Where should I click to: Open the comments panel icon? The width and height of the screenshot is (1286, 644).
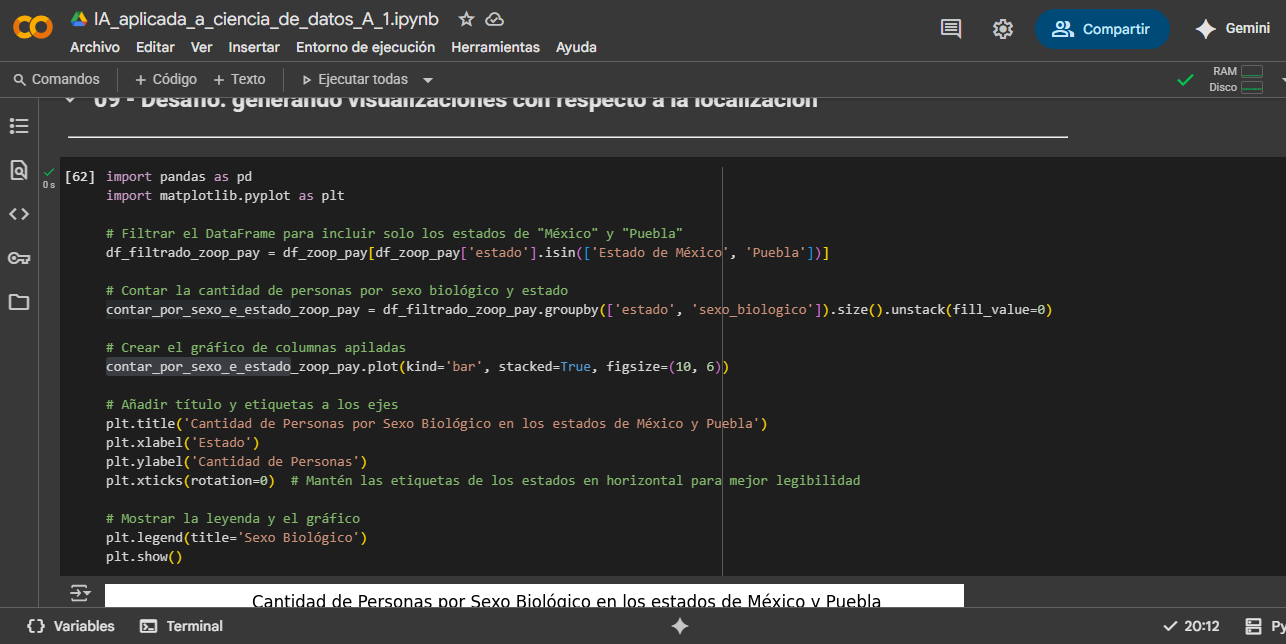951,29
